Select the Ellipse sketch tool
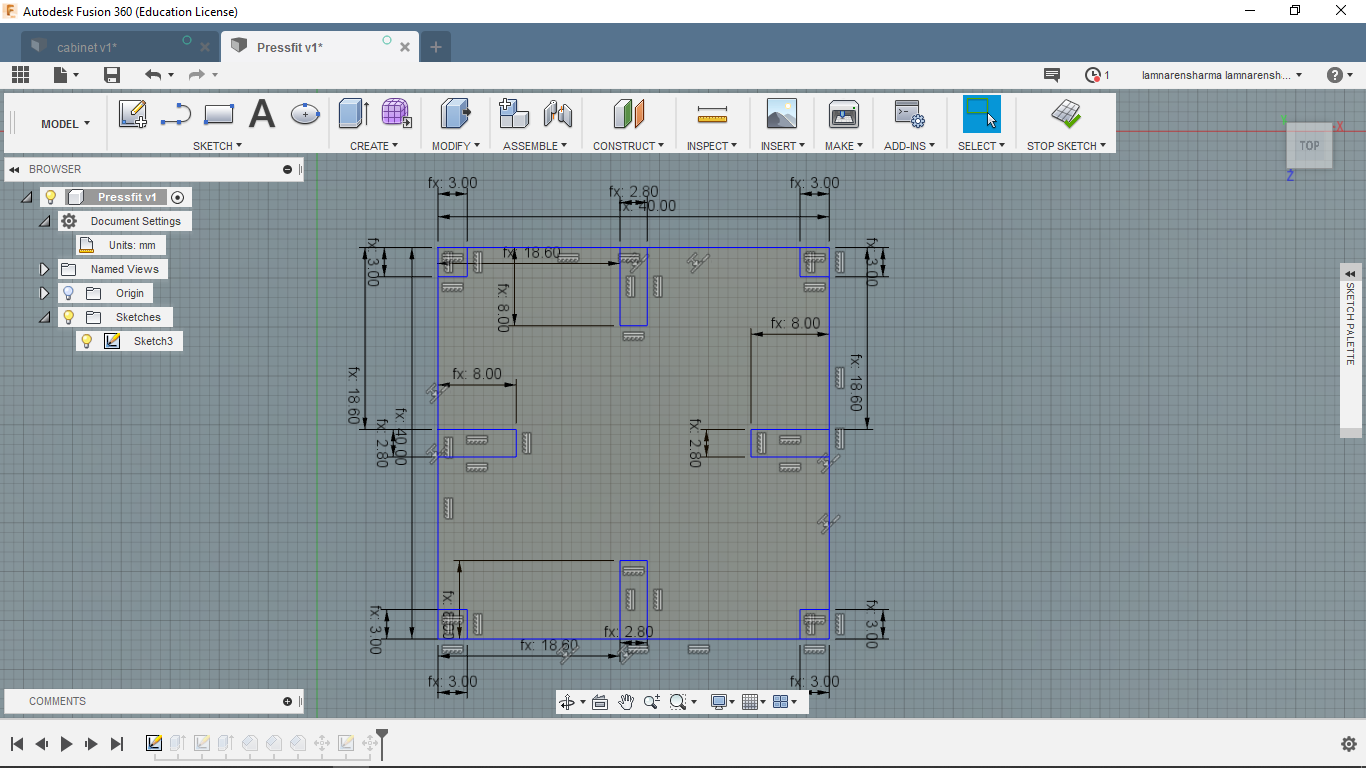1366x768 pixels. (305, 114)
